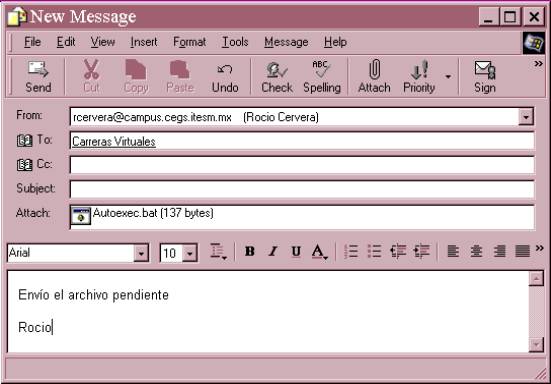Screen dimensions: 551x384
Task: Decrease paragraph indentation
Action: pyautogui.click(x=398, y=252)
